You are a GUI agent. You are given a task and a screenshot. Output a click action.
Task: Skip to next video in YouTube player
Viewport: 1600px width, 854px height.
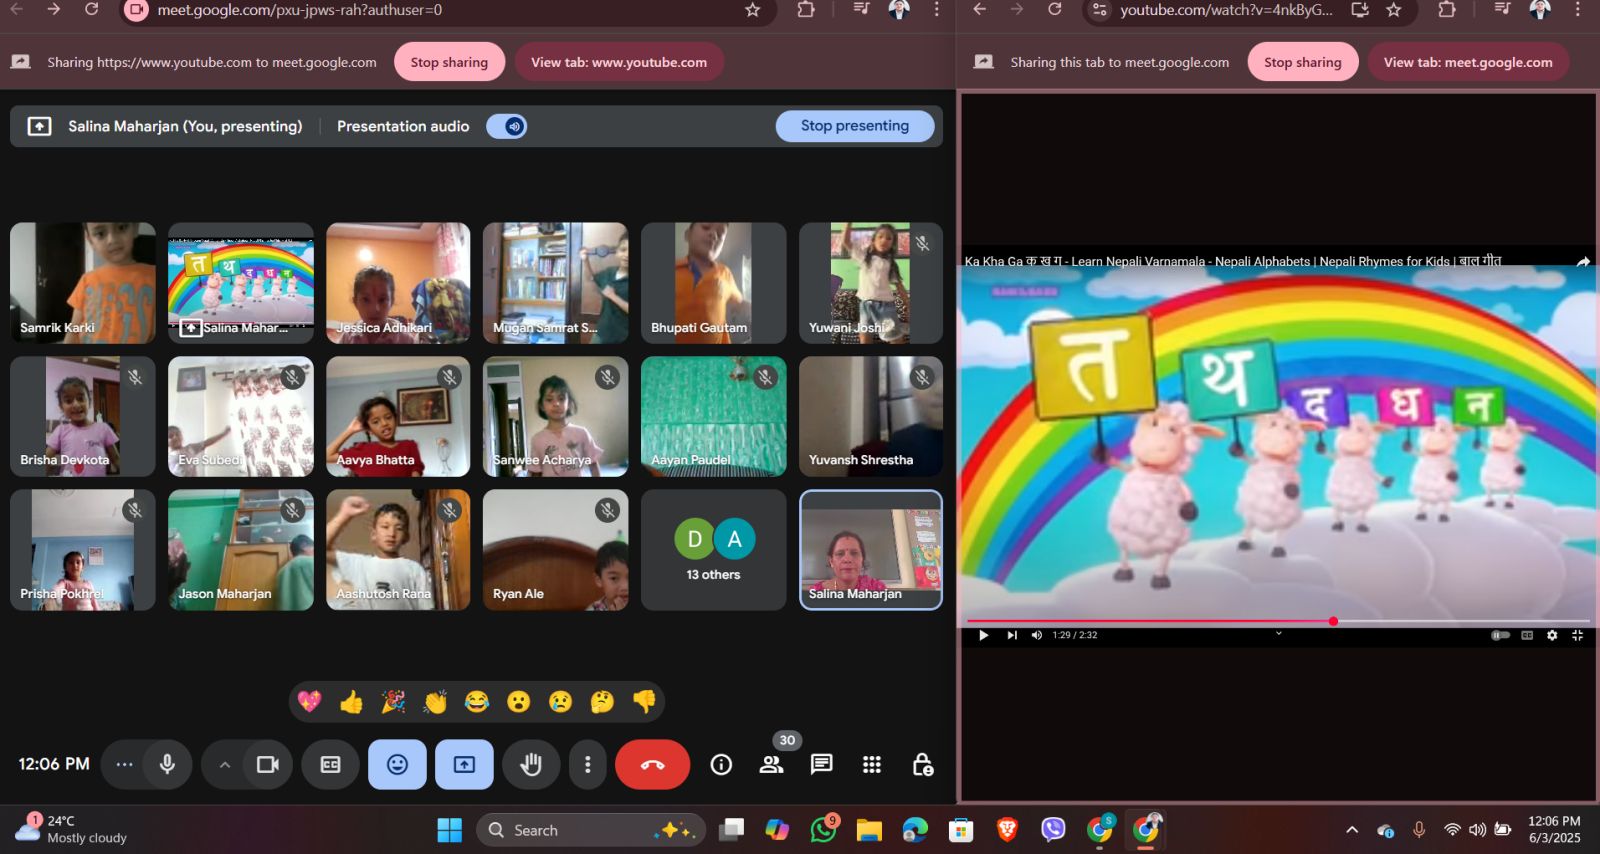(x=1011, y=635)
